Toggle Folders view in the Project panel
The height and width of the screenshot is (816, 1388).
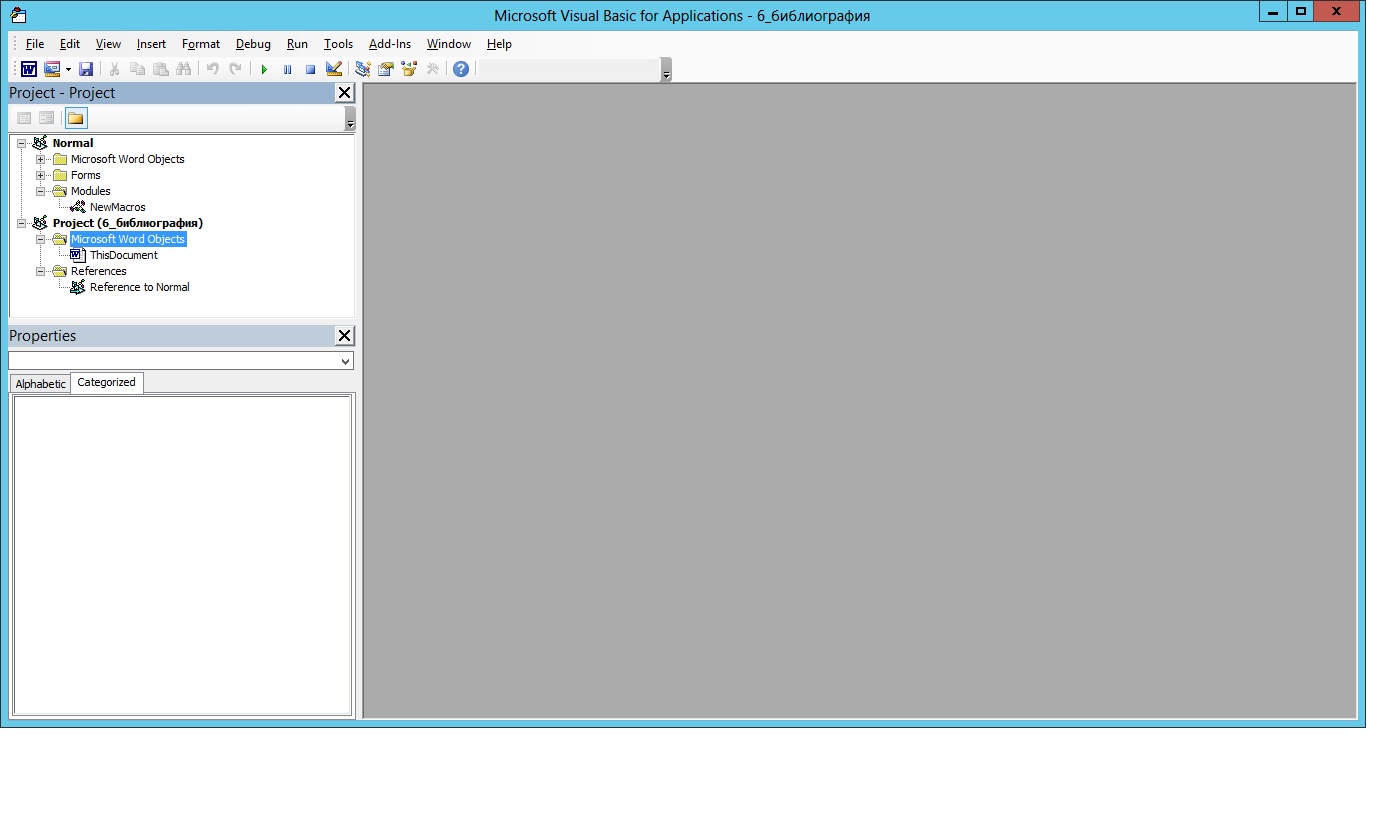tap(76, 118)
